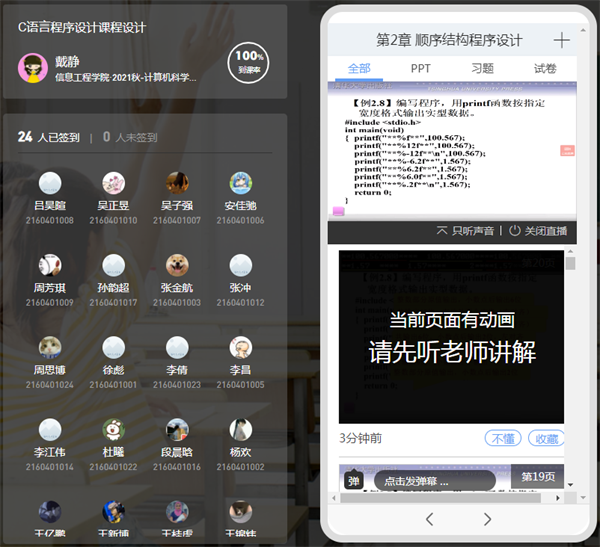This screenshot has width=600, height=547.
Task: Toggle the 弹 danmaku switch
Action: (x=353, y=481)
